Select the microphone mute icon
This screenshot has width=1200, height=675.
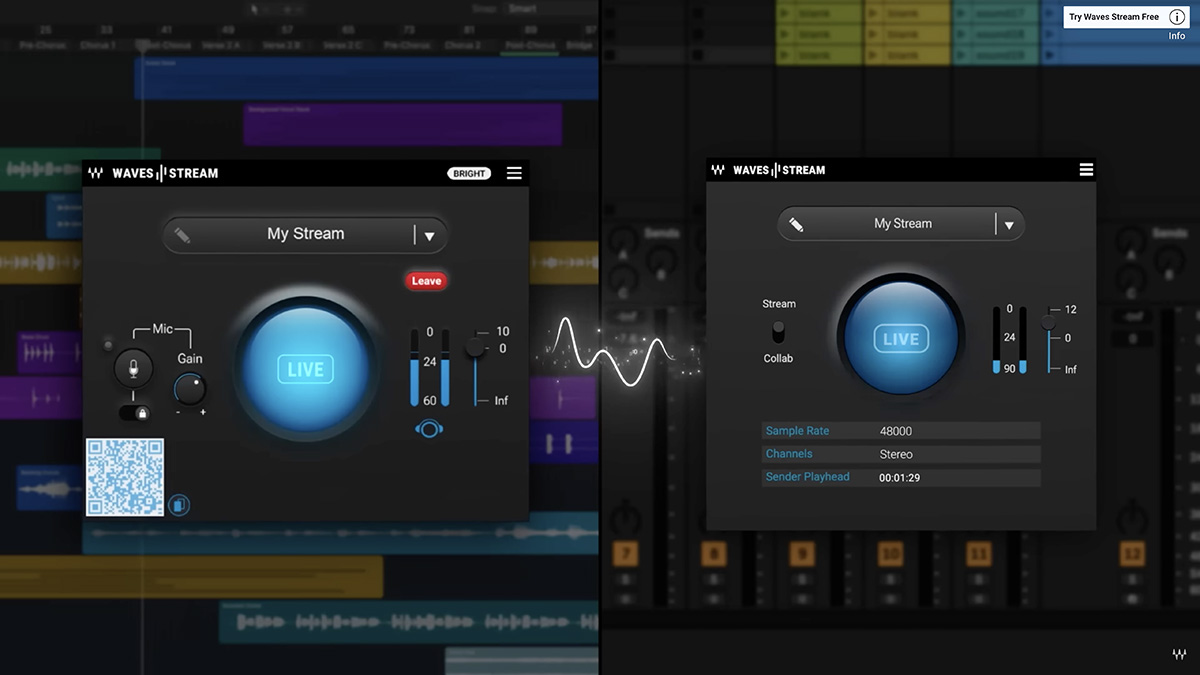point(133,368)
